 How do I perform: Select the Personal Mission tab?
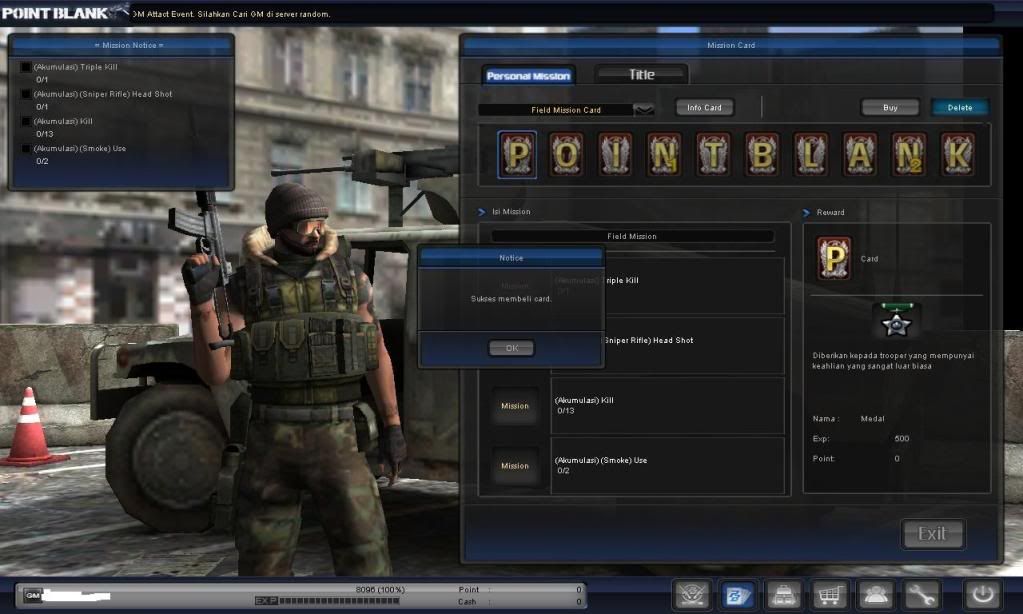(528, 76)
